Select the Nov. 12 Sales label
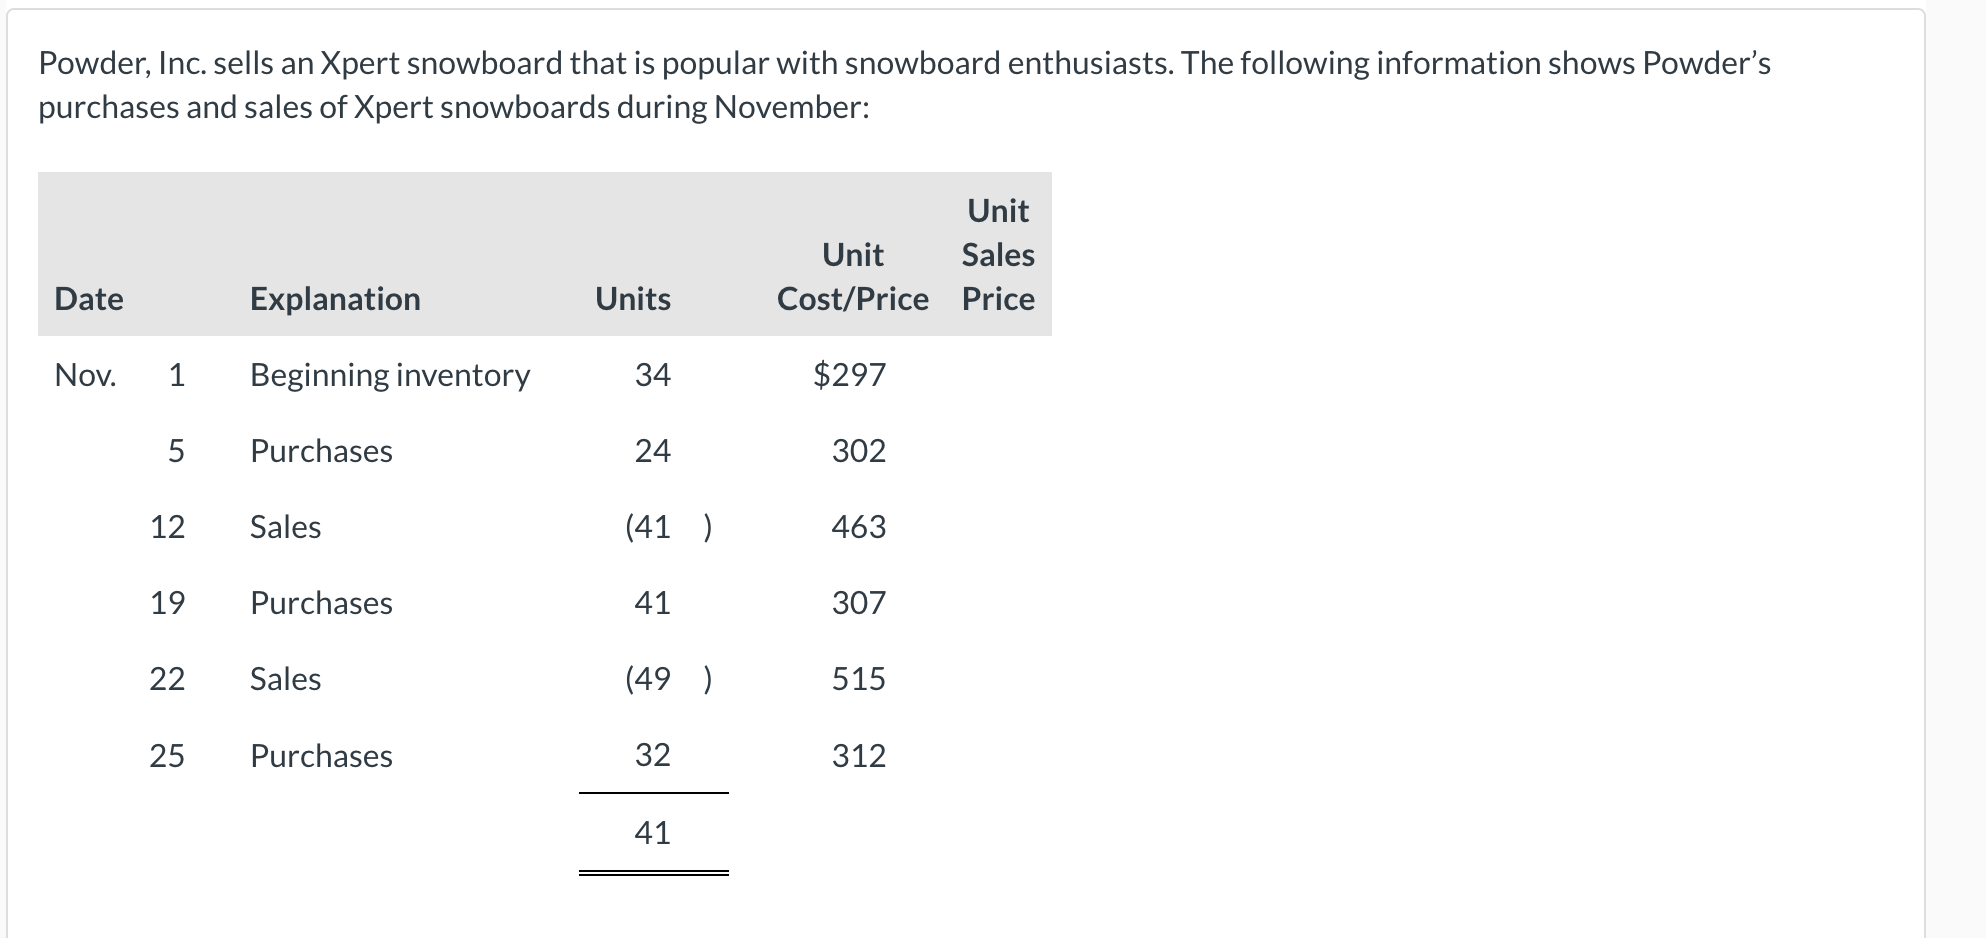The height and width of the screenshot is (938, 1986). 285,527
